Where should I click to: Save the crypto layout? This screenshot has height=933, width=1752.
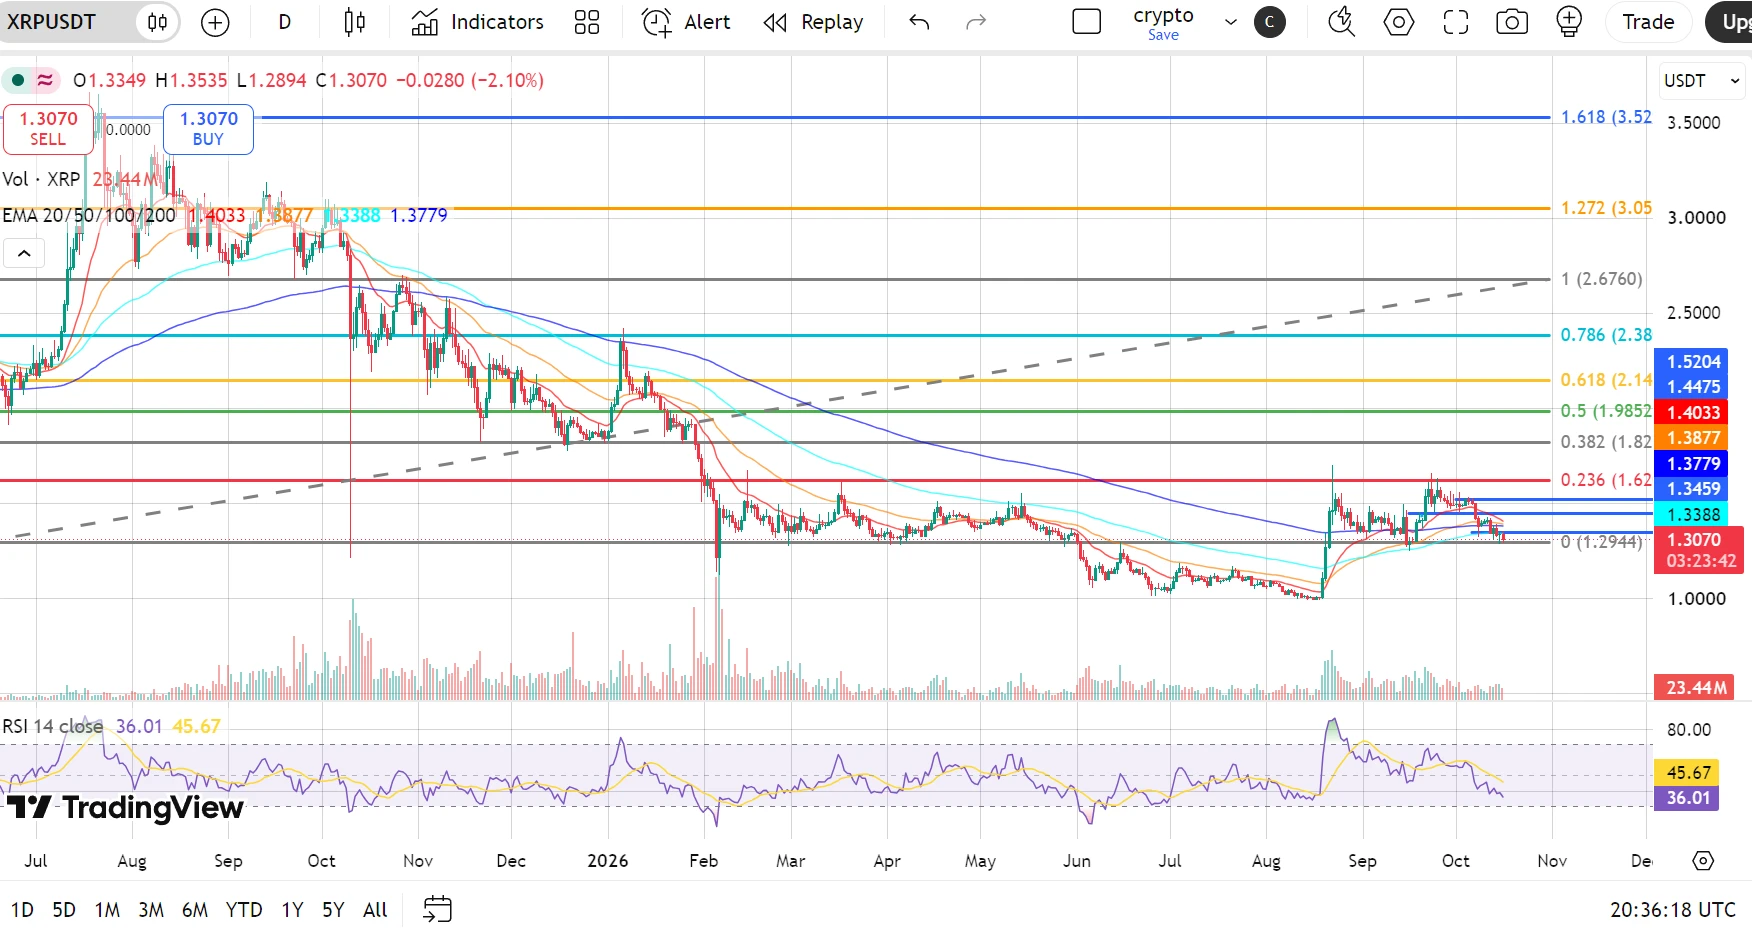pyautogui.click(x=1163, y=35)
